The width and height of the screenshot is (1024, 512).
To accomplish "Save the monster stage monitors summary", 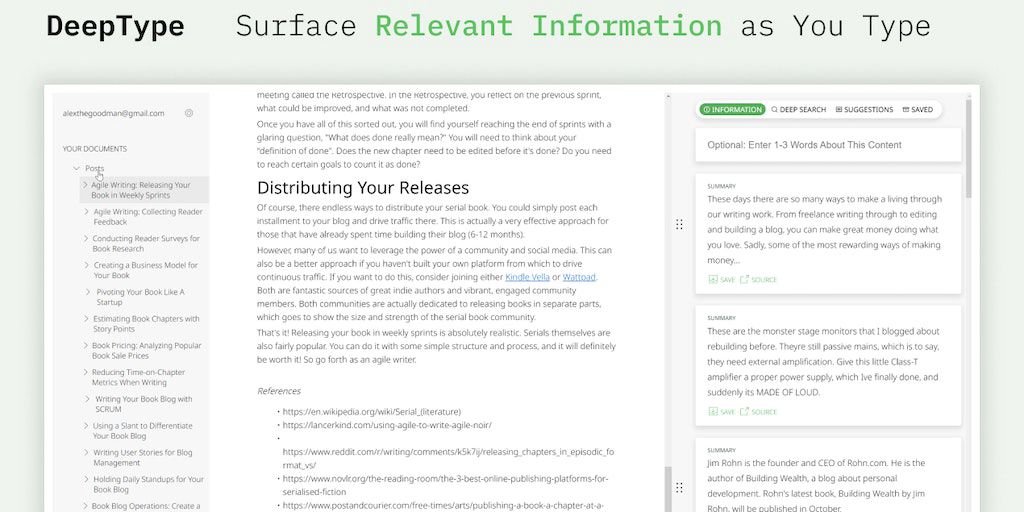I will pos(722,412).
